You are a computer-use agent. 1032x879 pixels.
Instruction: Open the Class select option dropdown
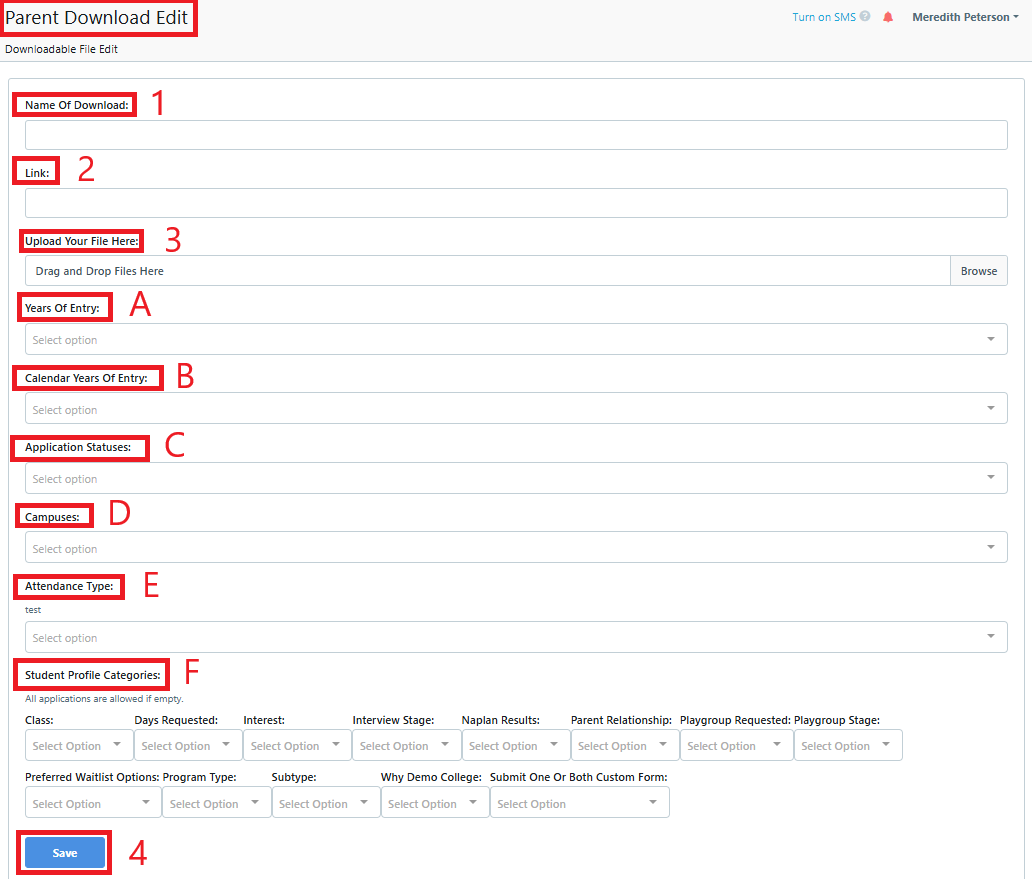coord(78,745)
